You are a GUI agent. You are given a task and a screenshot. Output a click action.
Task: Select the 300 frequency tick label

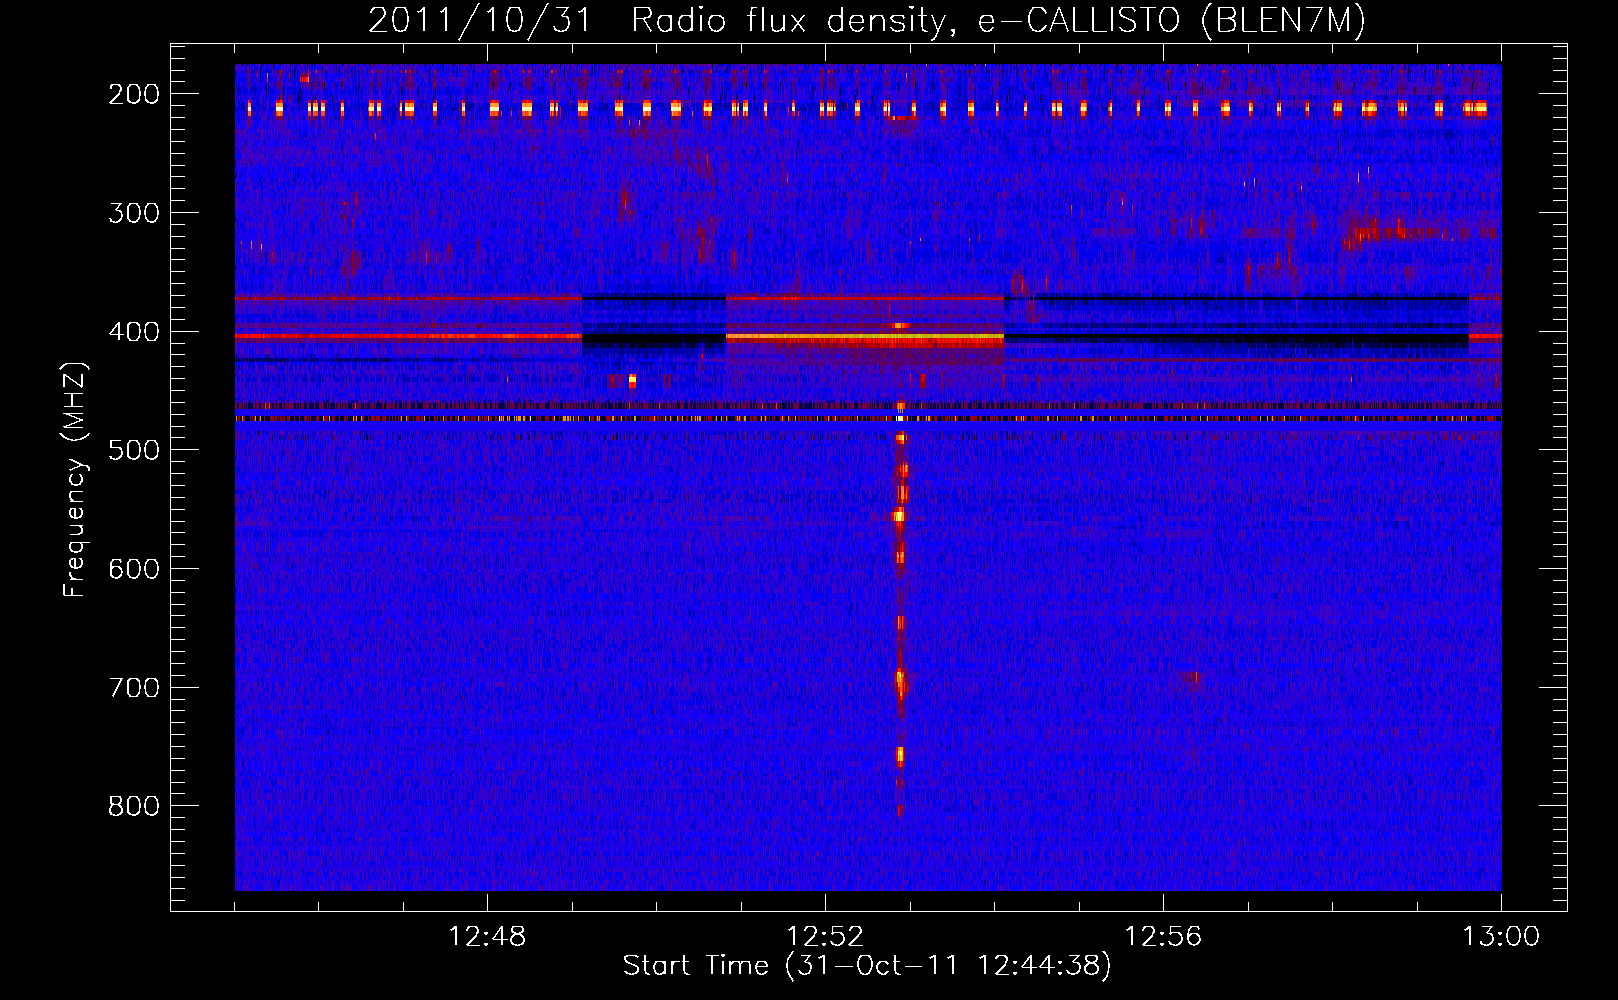click(134, 213)
